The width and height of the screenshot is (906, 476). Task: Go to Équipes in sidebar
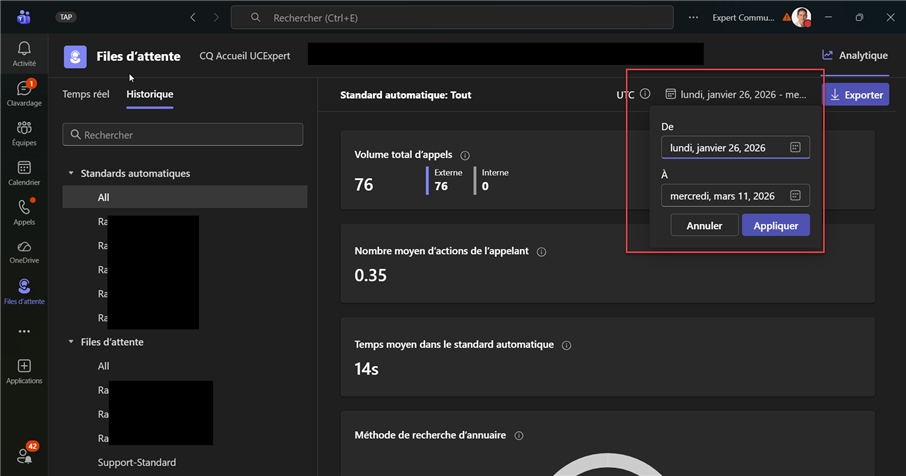(24, 133)
